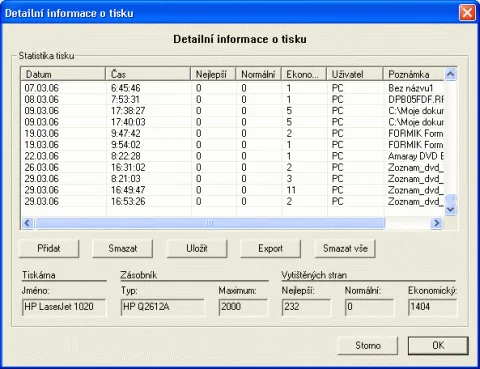Click the Ekonomický pages field showing 1404

pyautogui.click(x=433, y=307)
